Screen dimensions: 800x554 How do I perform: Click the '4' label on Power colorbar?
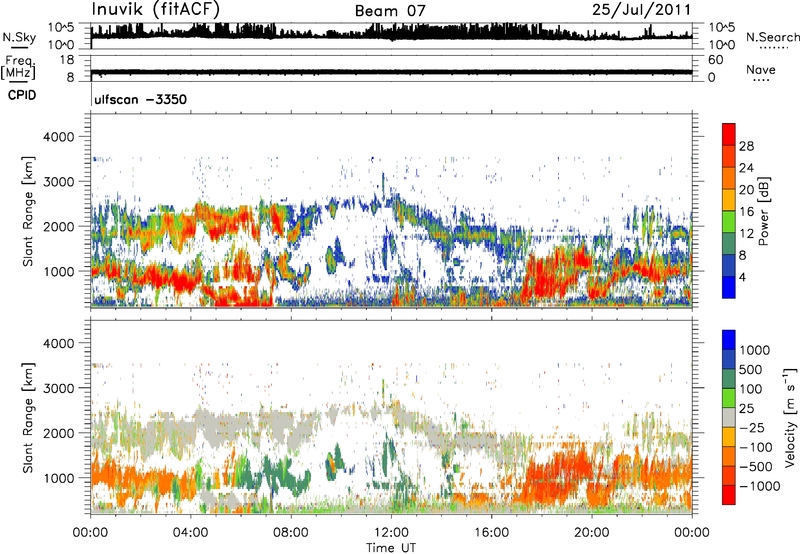[x=743, y=278]
